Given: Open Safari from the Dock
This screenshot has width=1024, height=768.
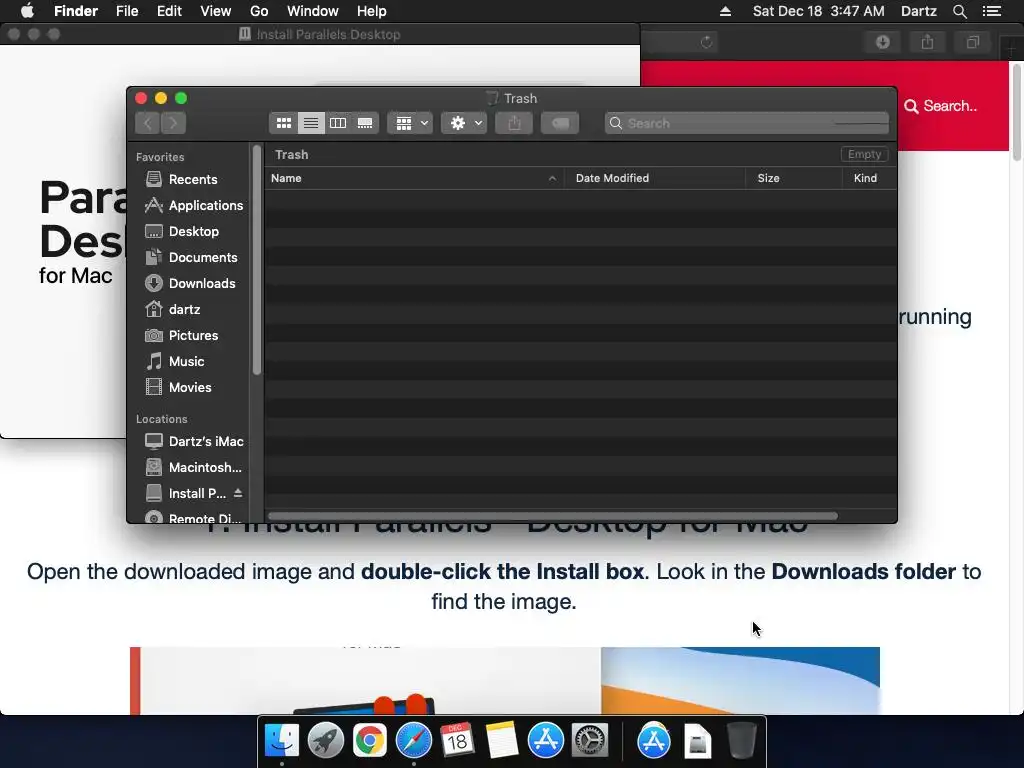Looking at the screenshot, I should [413, 741].
